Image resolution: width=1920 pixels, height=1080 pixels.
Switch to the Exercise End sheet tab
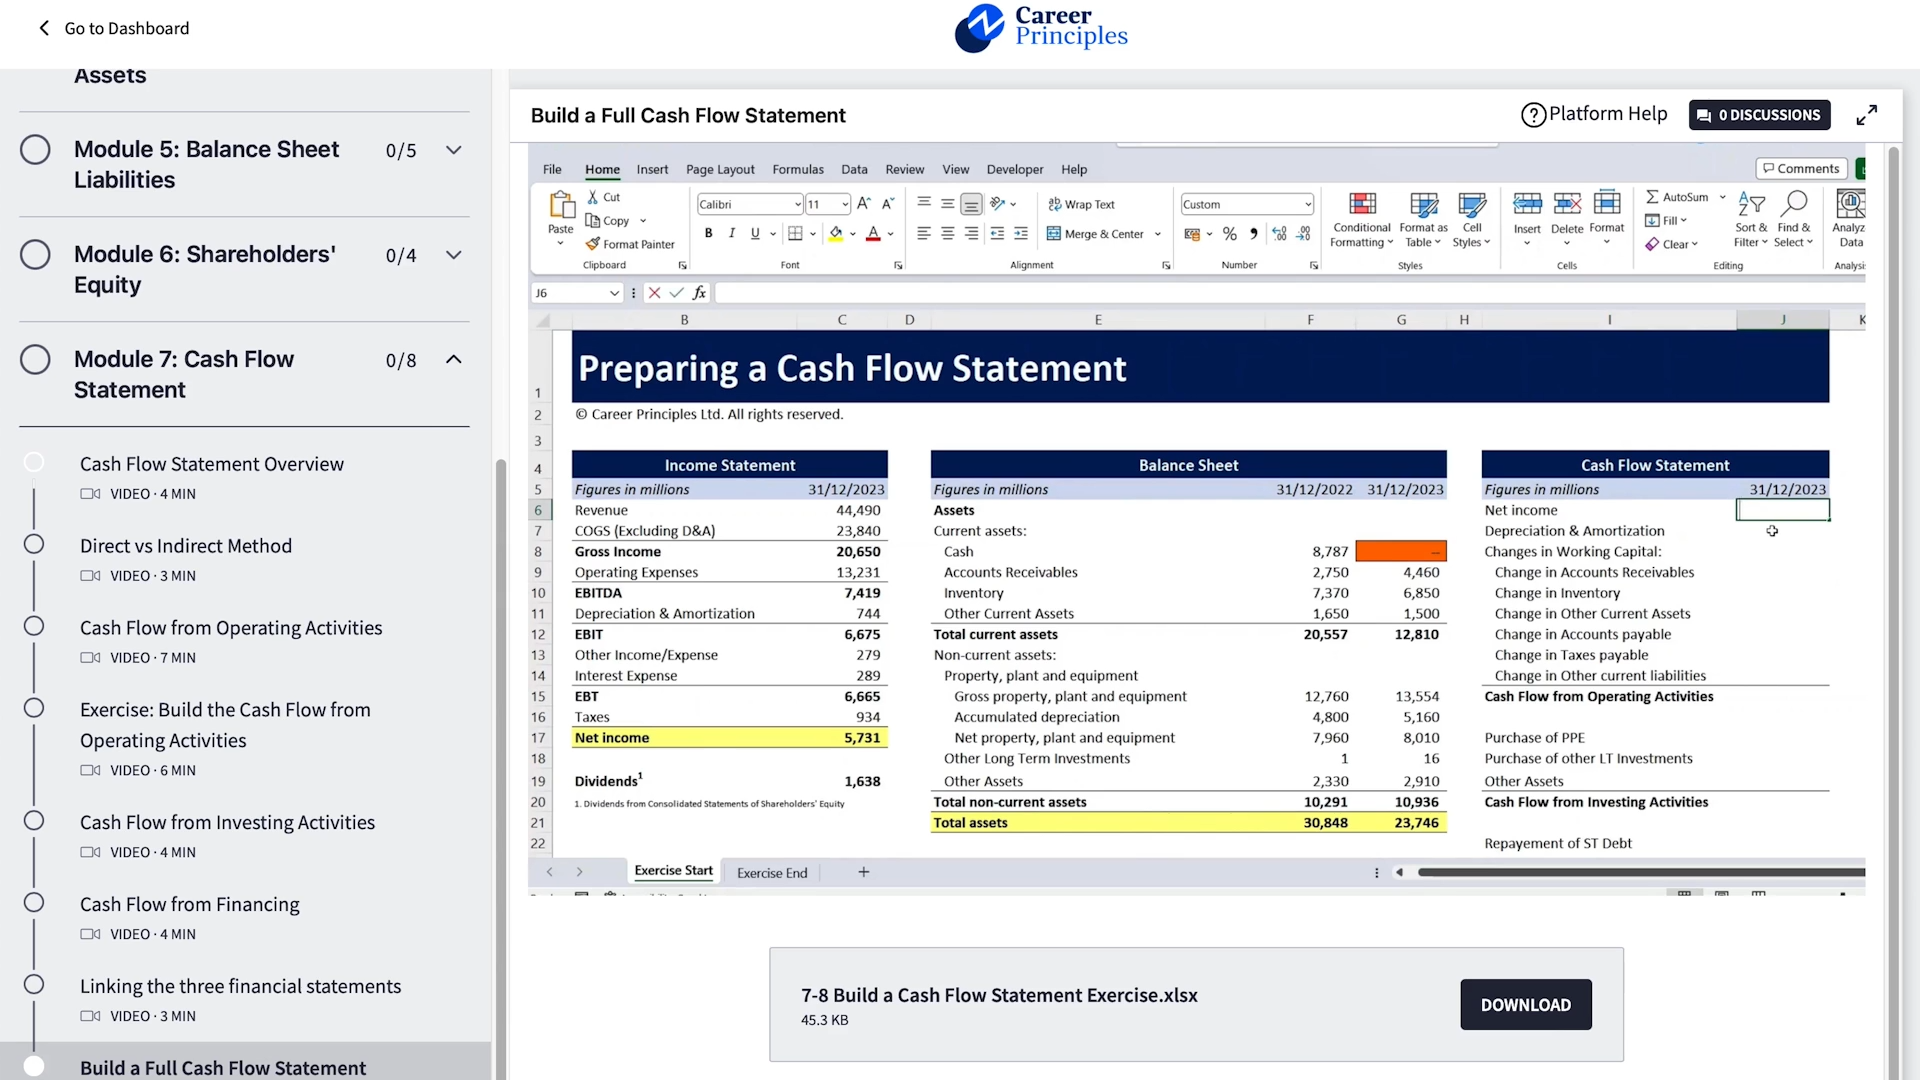pos(772,873)
